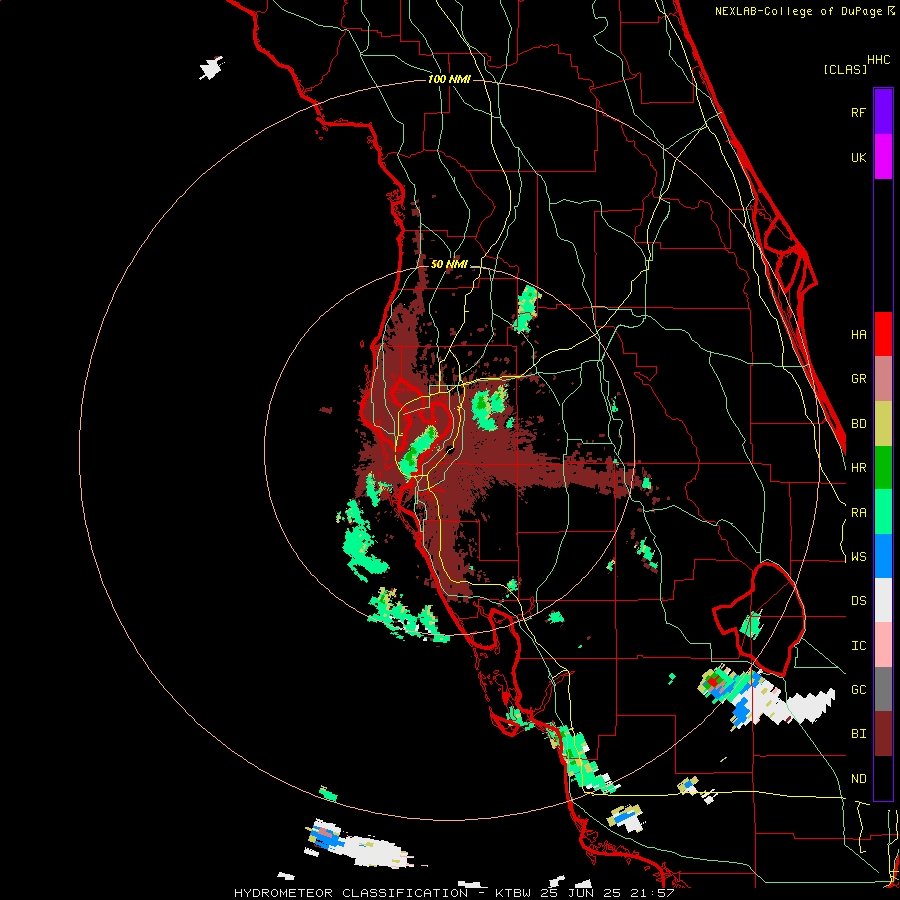Click the "GC" legend label
The width and height of the screenshot is (900, 900).
[858, 690]
